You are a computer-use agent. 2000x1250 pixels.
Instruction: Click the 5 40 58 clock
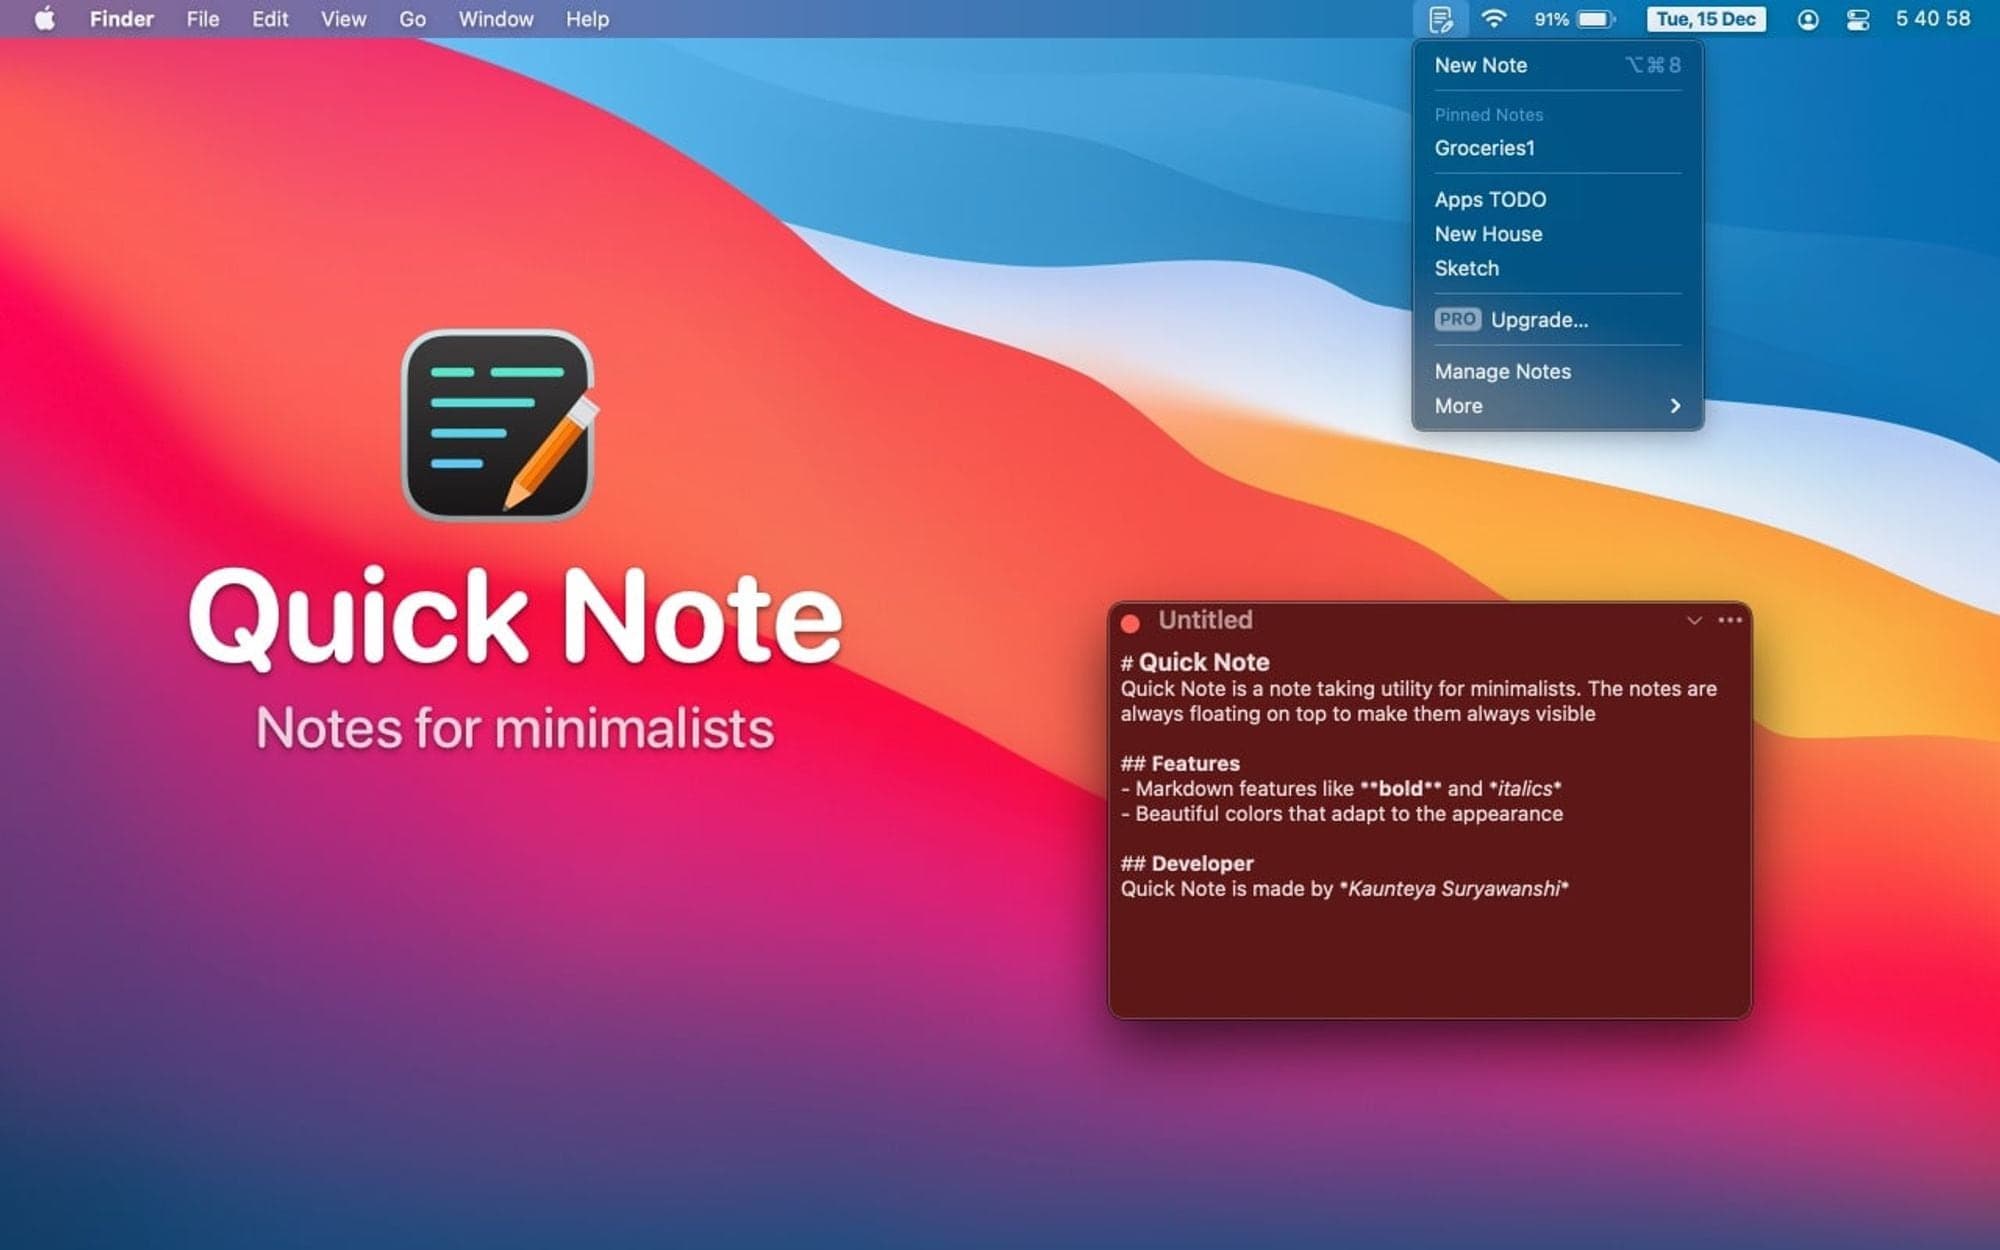1933,19
